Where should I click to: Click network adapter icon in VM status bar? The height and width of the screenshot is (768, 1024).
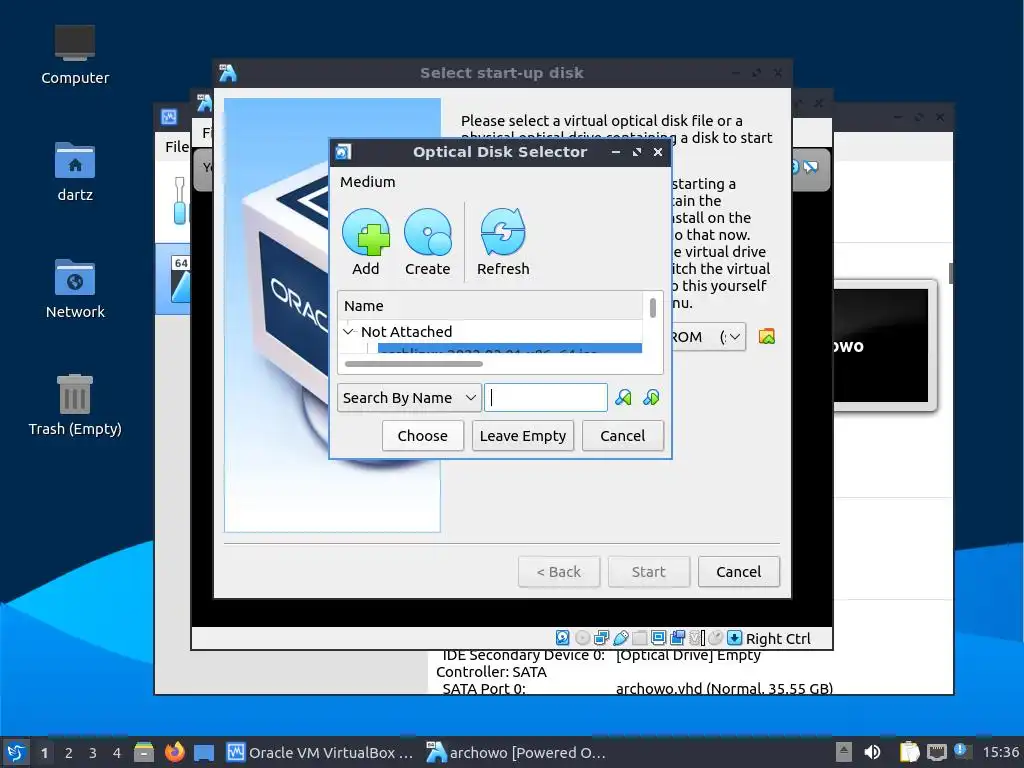coord(601,638)
